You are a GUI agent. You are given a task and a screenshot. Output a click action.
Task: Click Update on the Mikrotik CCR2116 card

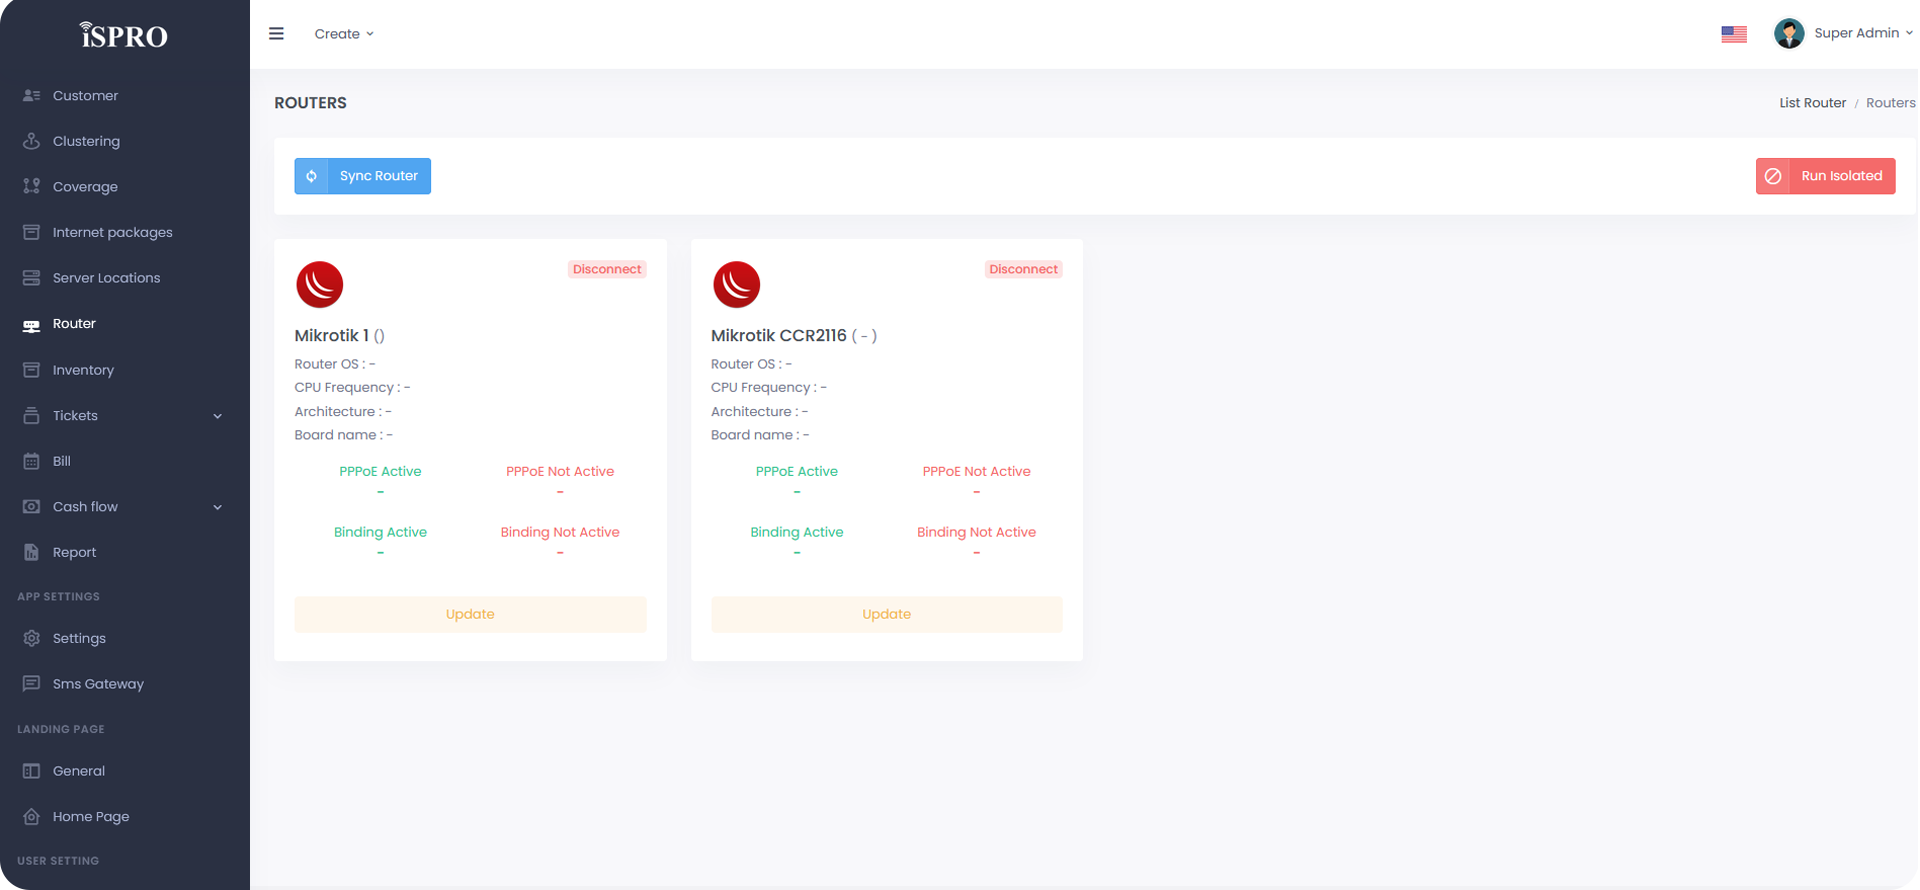[x=886, y=614]
